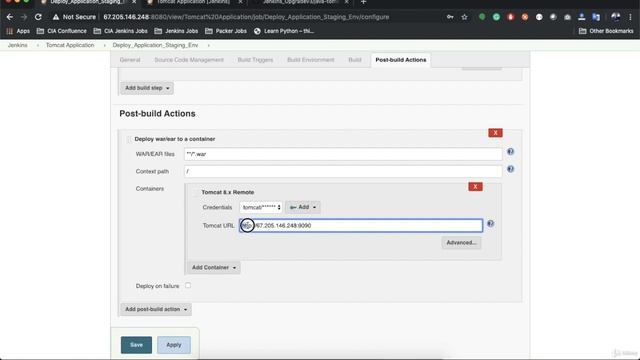Switch to the Build Environment tab

pyautogui.click(x=311, y=60)
